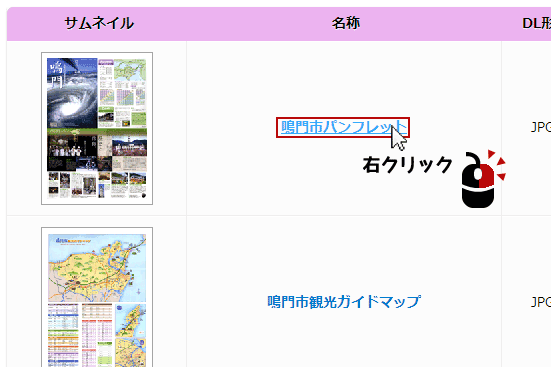
Task: Click the 鳴門市パンフレット thumbnail image
Action: (x=97, y=128)
